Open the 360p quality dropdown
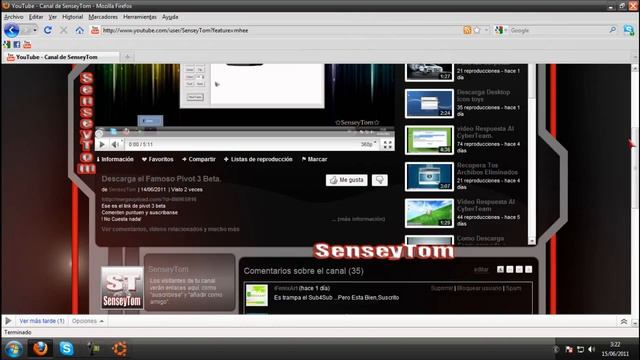The image size is (640, 360). [x=368, y=144]
